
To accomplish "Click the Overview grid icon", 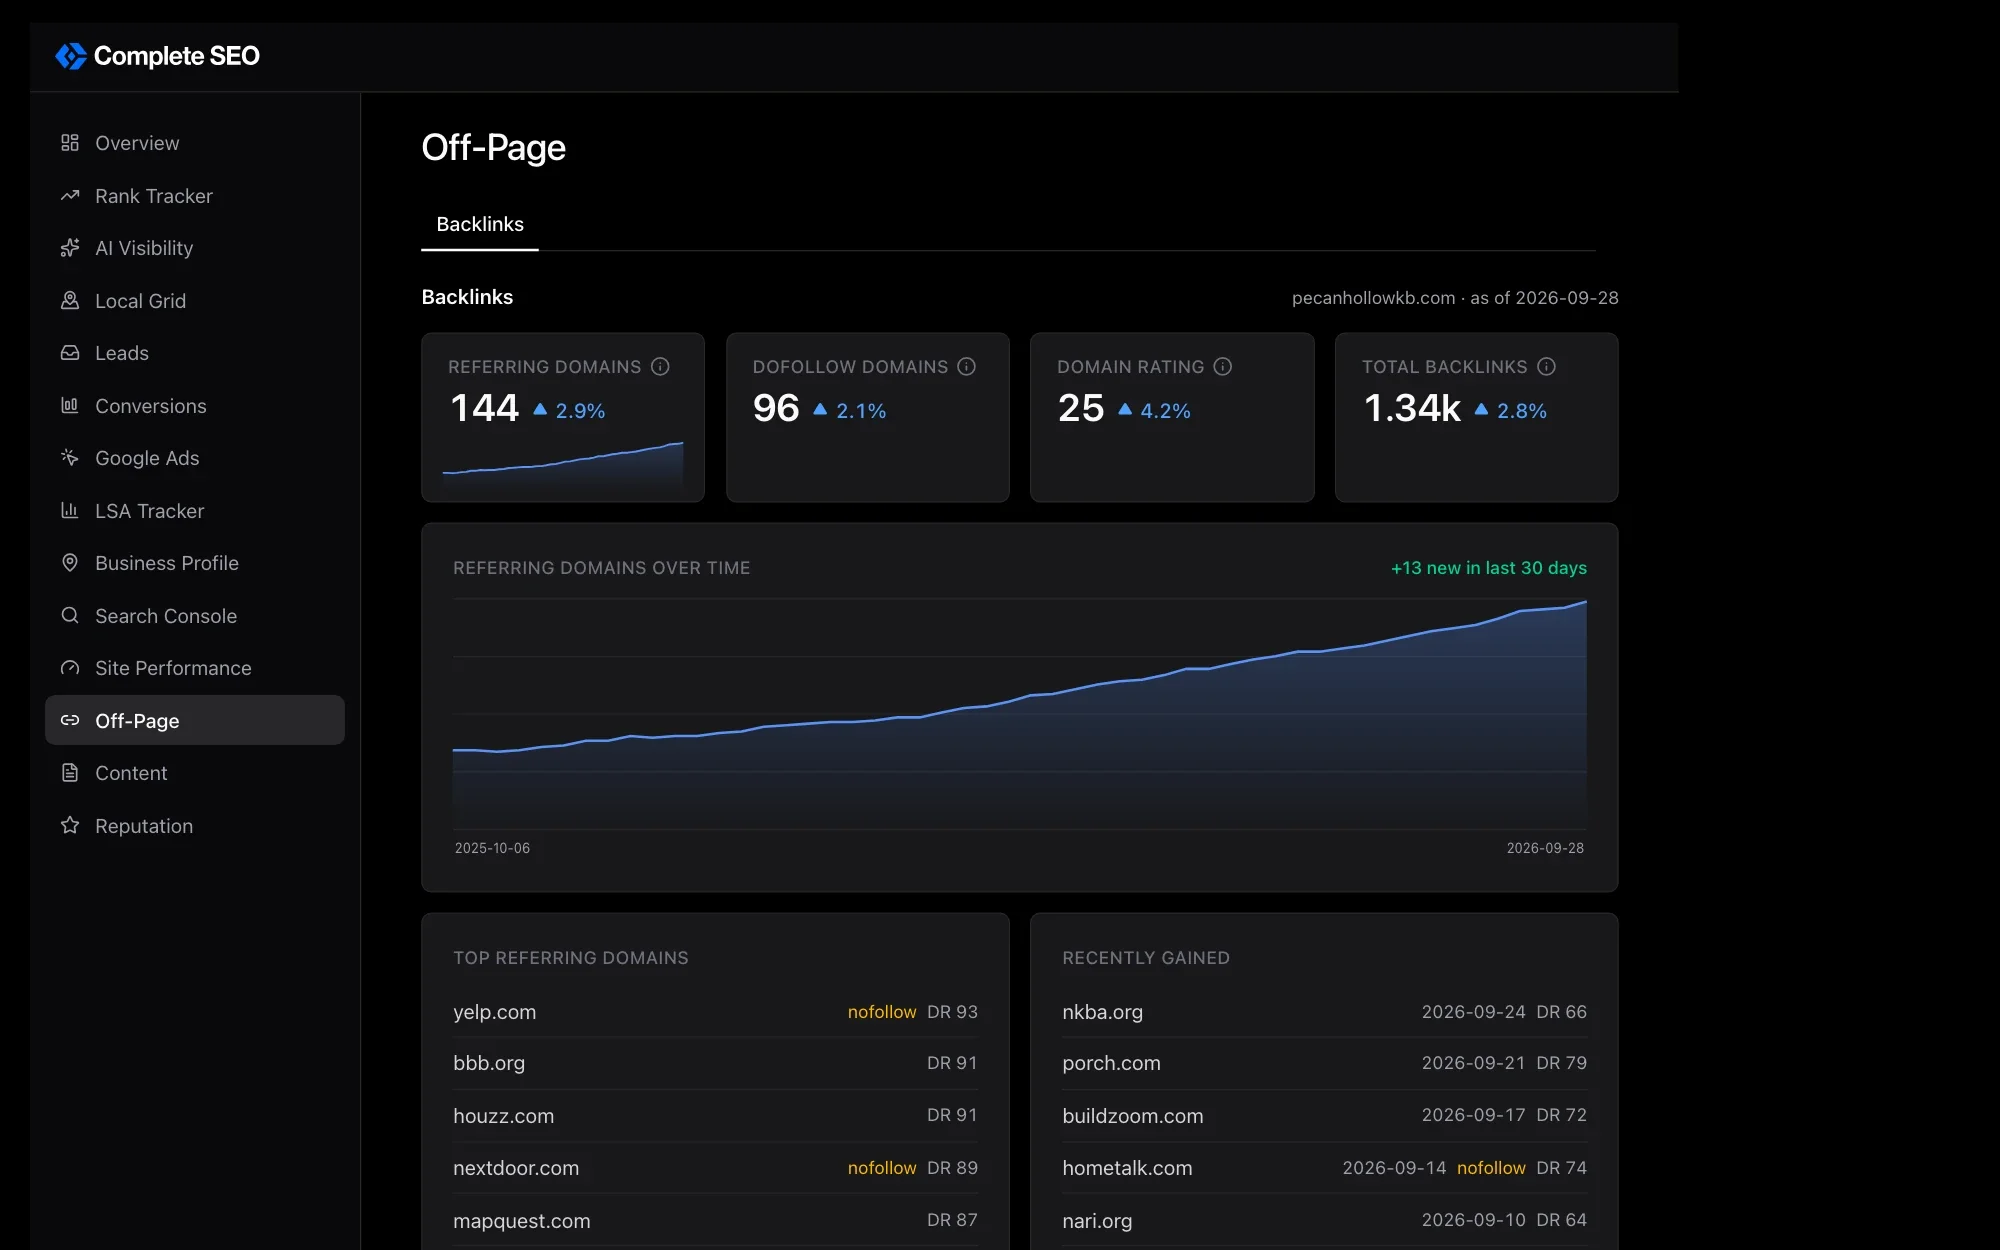I will [x=70, y=143].
